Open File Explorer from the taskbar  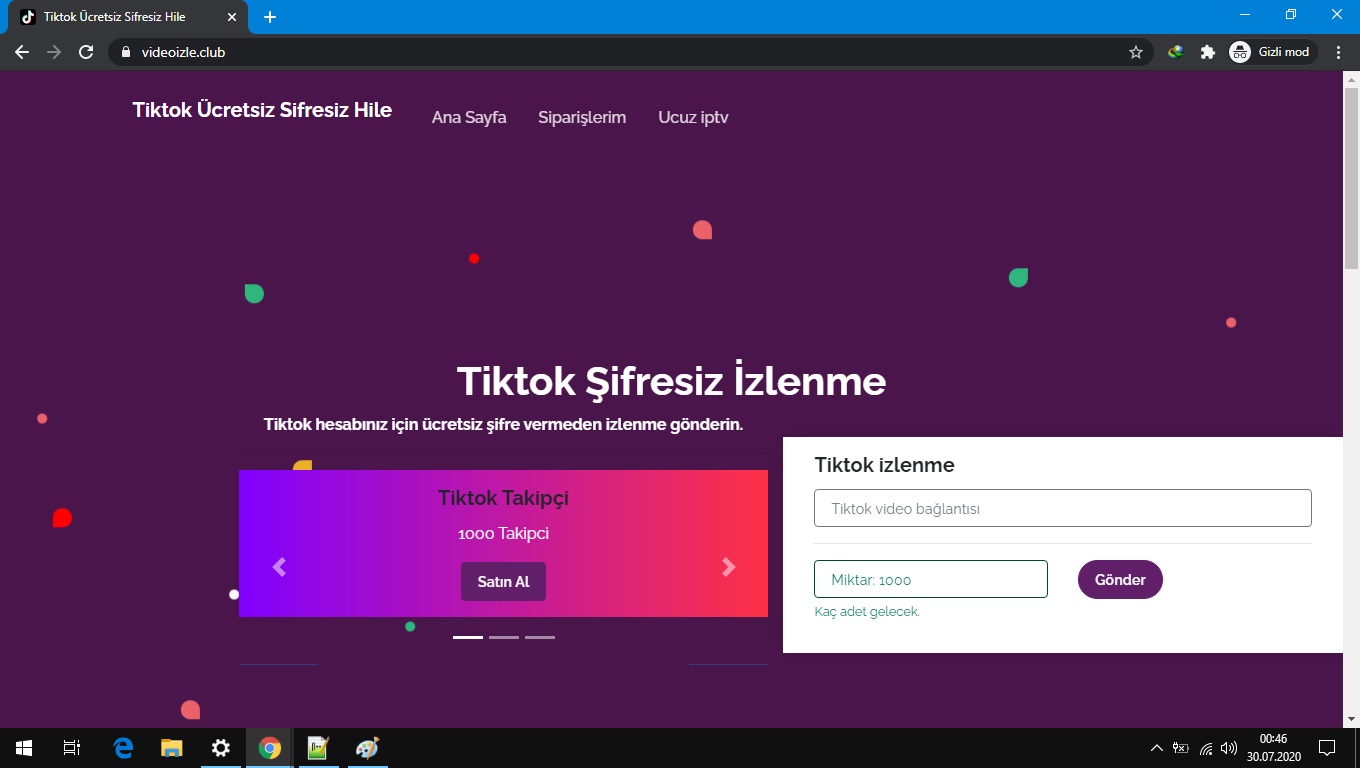tap(172, 748)
